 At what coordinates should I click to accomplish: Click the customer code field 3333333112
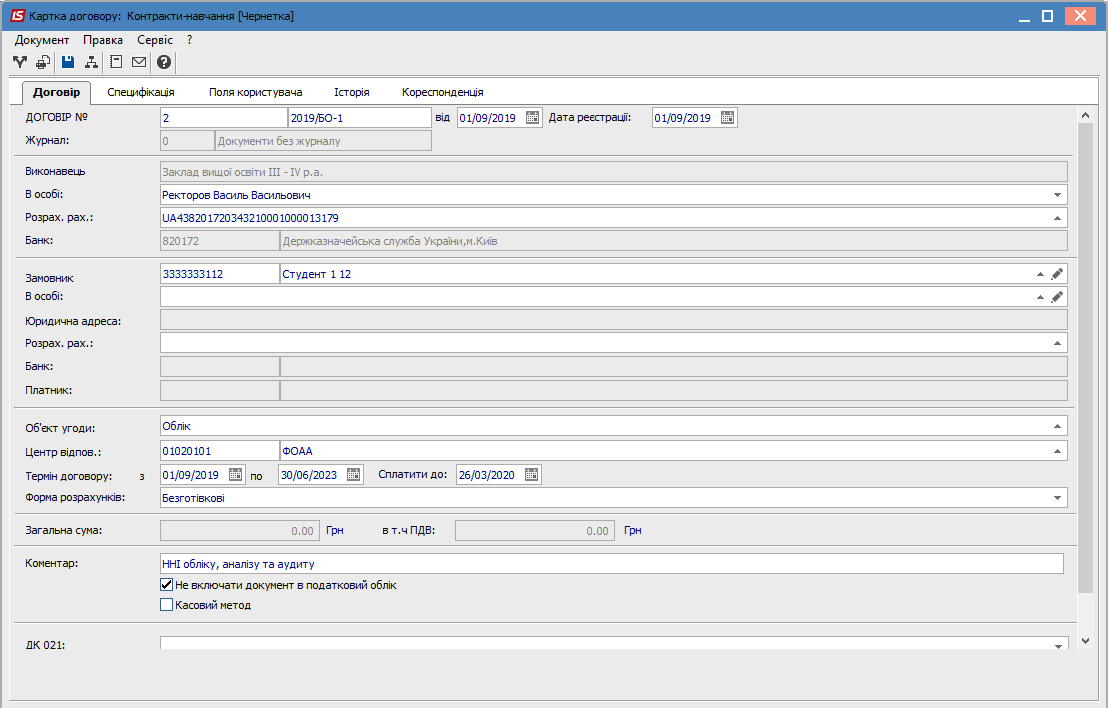220,274
